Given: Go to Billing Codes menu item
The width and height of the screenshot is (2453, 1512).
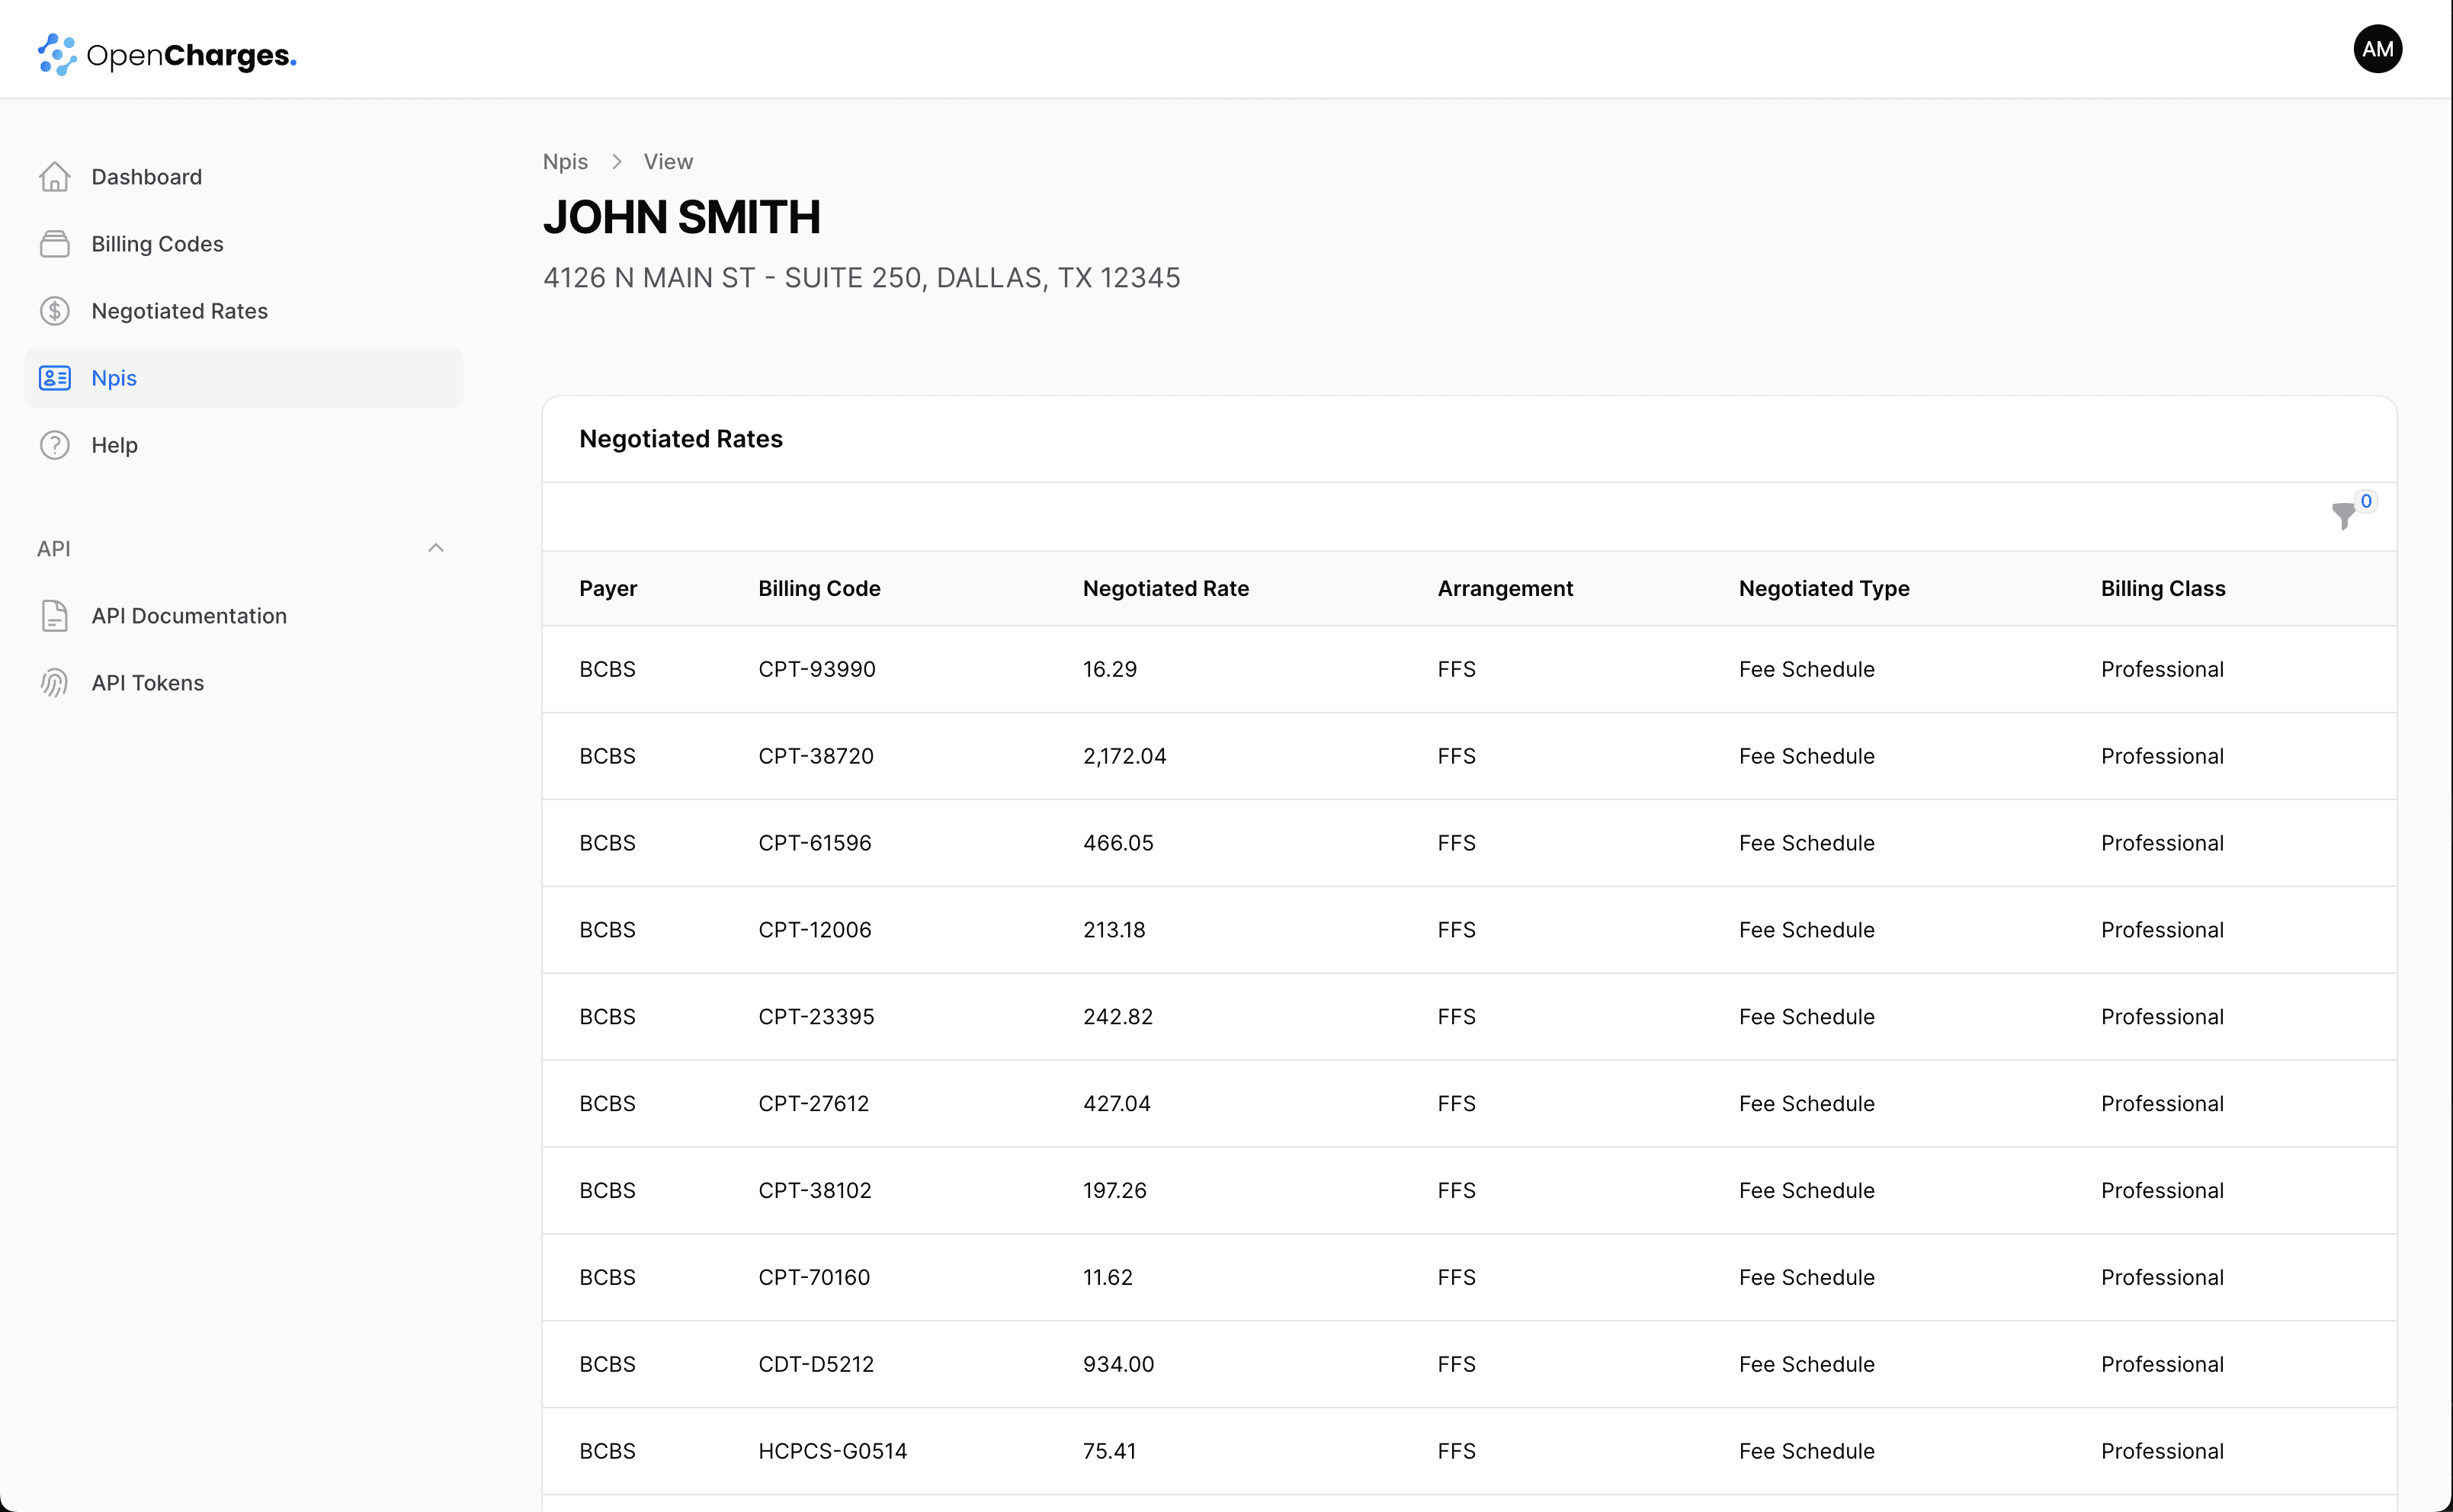Looking at the screenshot, I should point(157,244).
